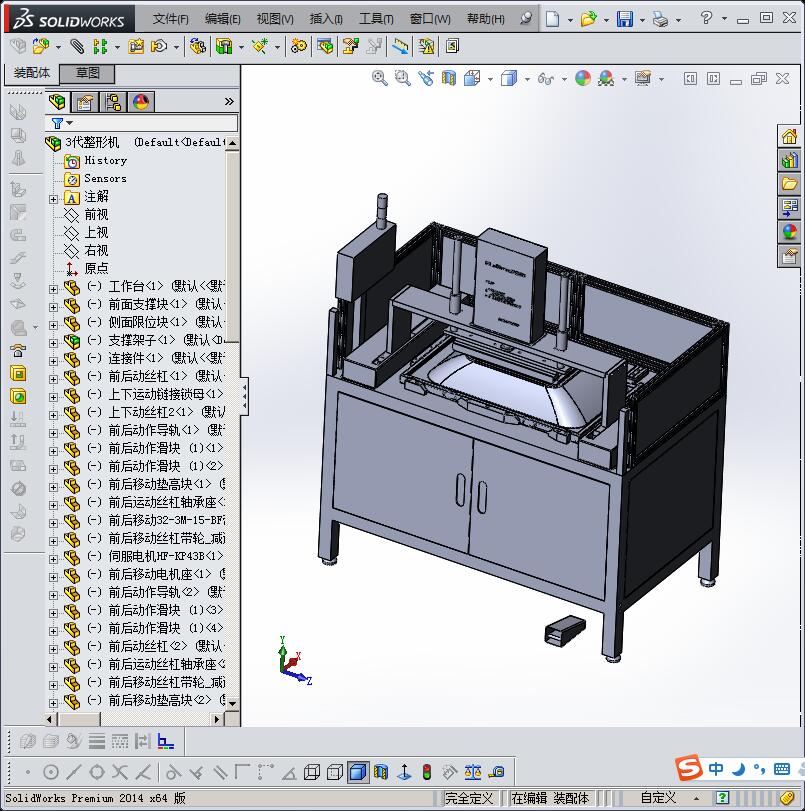Expand the 工作台<1> tree node
The width and height of the screenshot is (805, 811).
(x=53, y=289)
